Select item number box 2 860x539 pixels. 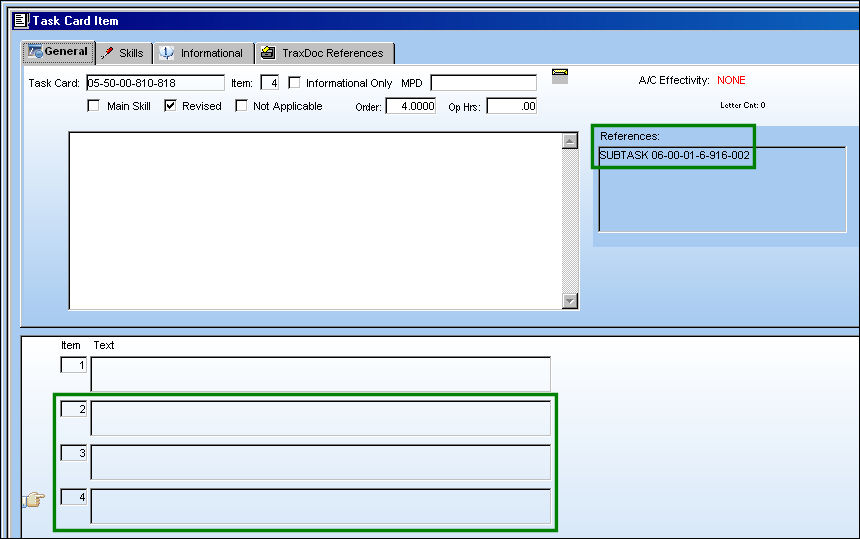tap(73, 409)
